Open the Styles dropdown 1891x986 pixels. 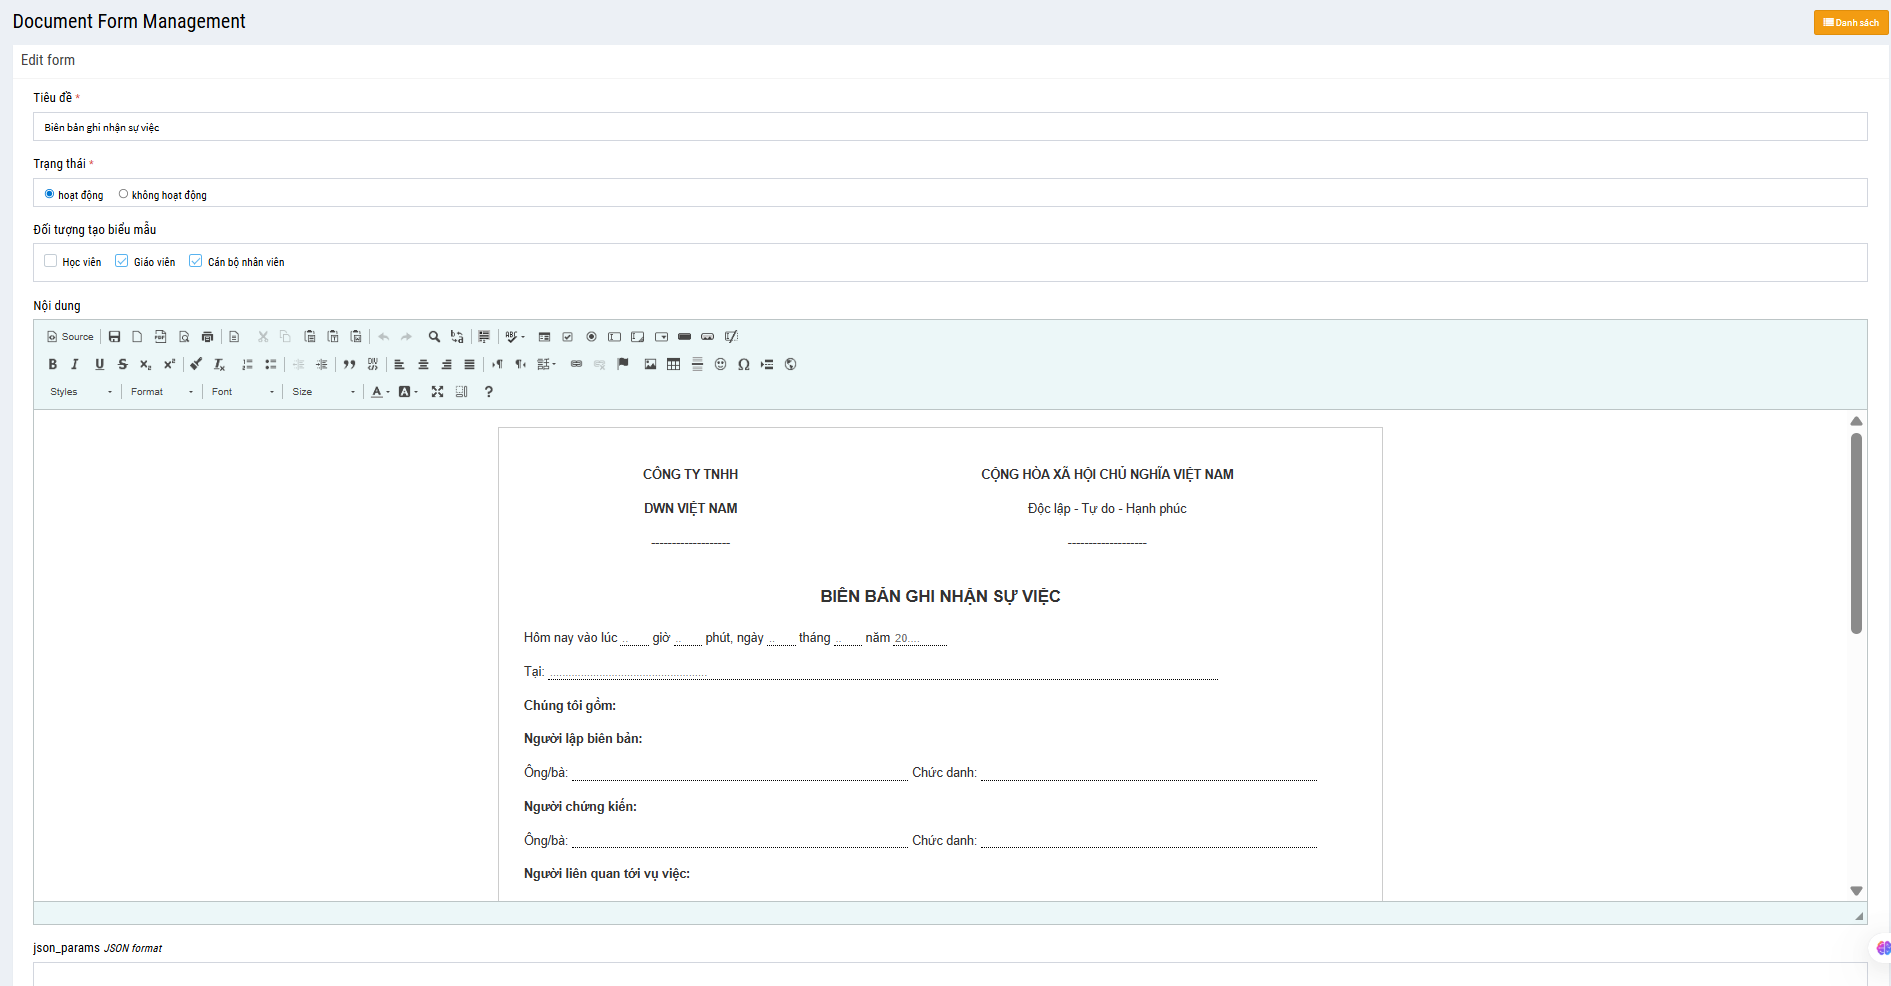(x=81, y=392)
